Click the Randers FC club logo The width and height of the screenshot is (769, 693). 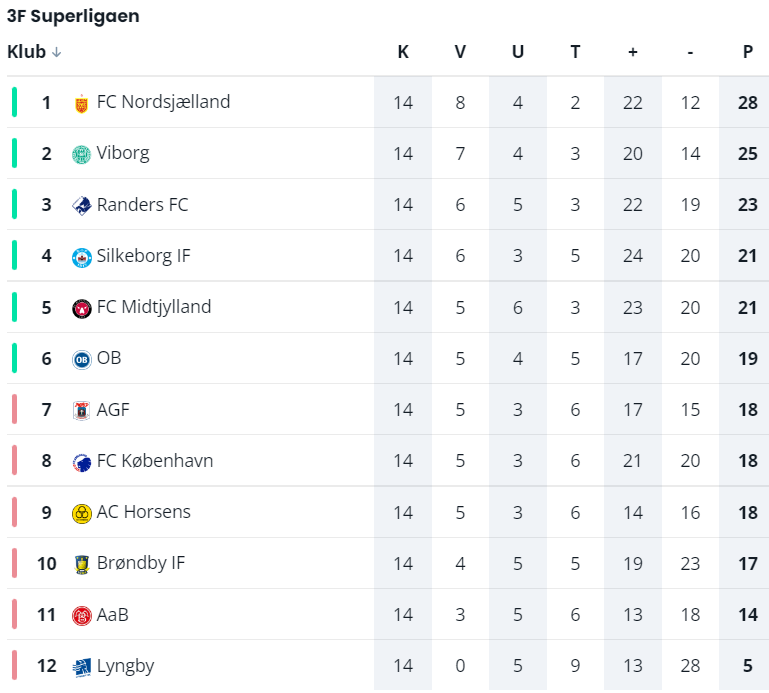[82, 206]
